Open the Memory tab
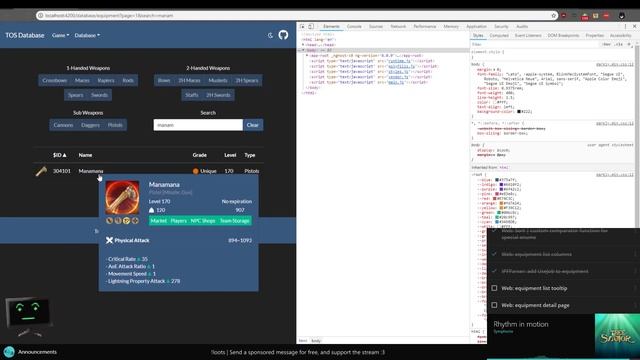 click(x=451, y=26)
